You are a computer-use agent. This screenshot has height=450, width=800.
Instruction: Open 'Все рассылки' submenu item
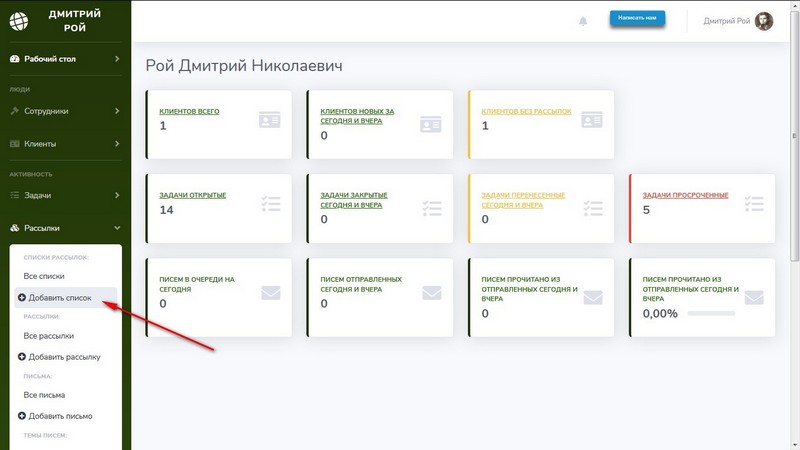tap(48, 336)
